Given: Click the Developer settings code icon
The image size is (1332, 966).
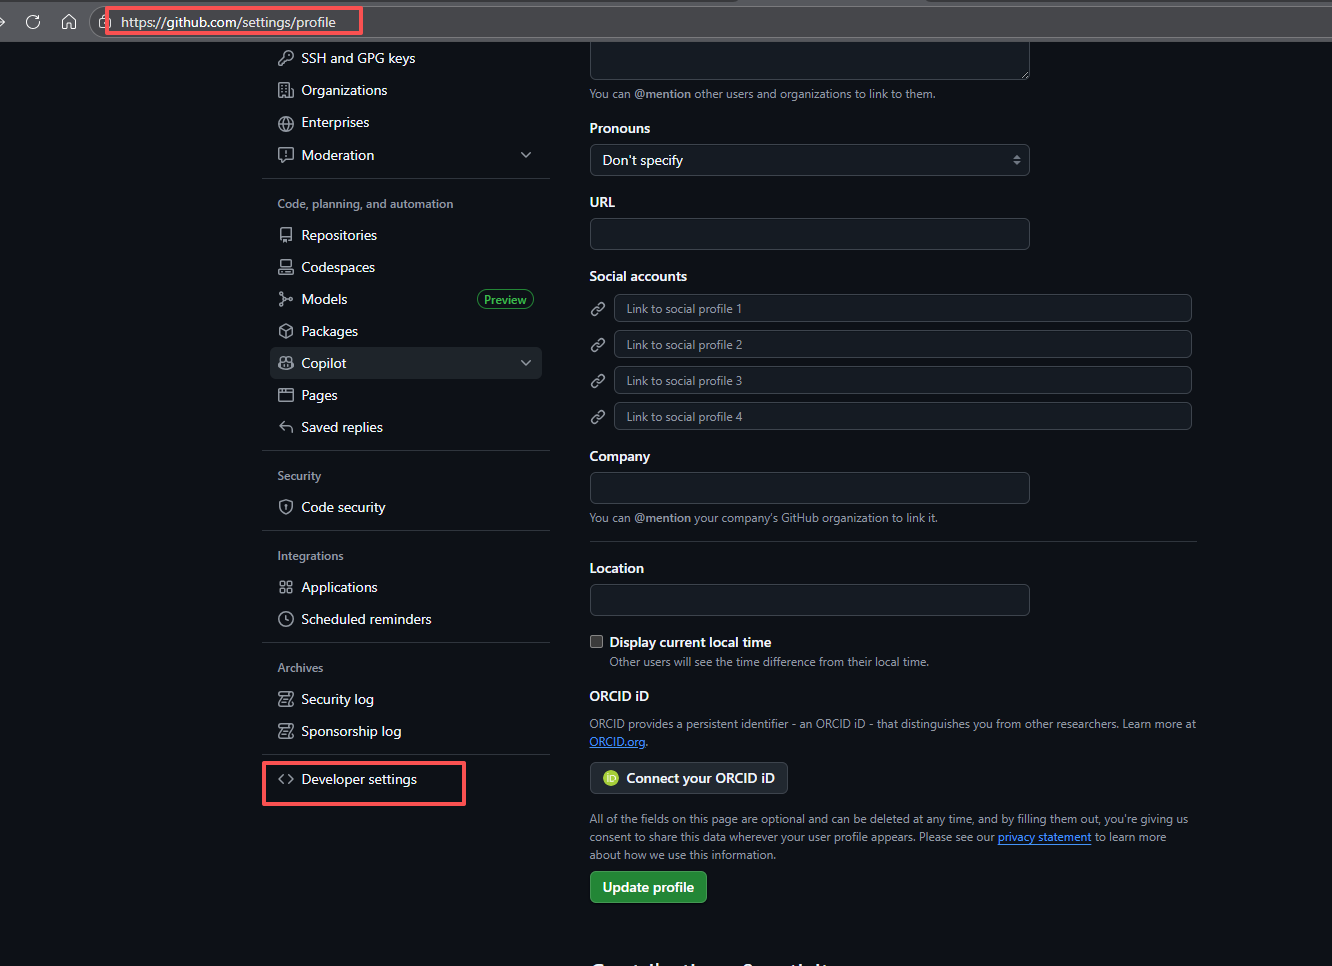Looking at the screenshot, I should point(286,779).
